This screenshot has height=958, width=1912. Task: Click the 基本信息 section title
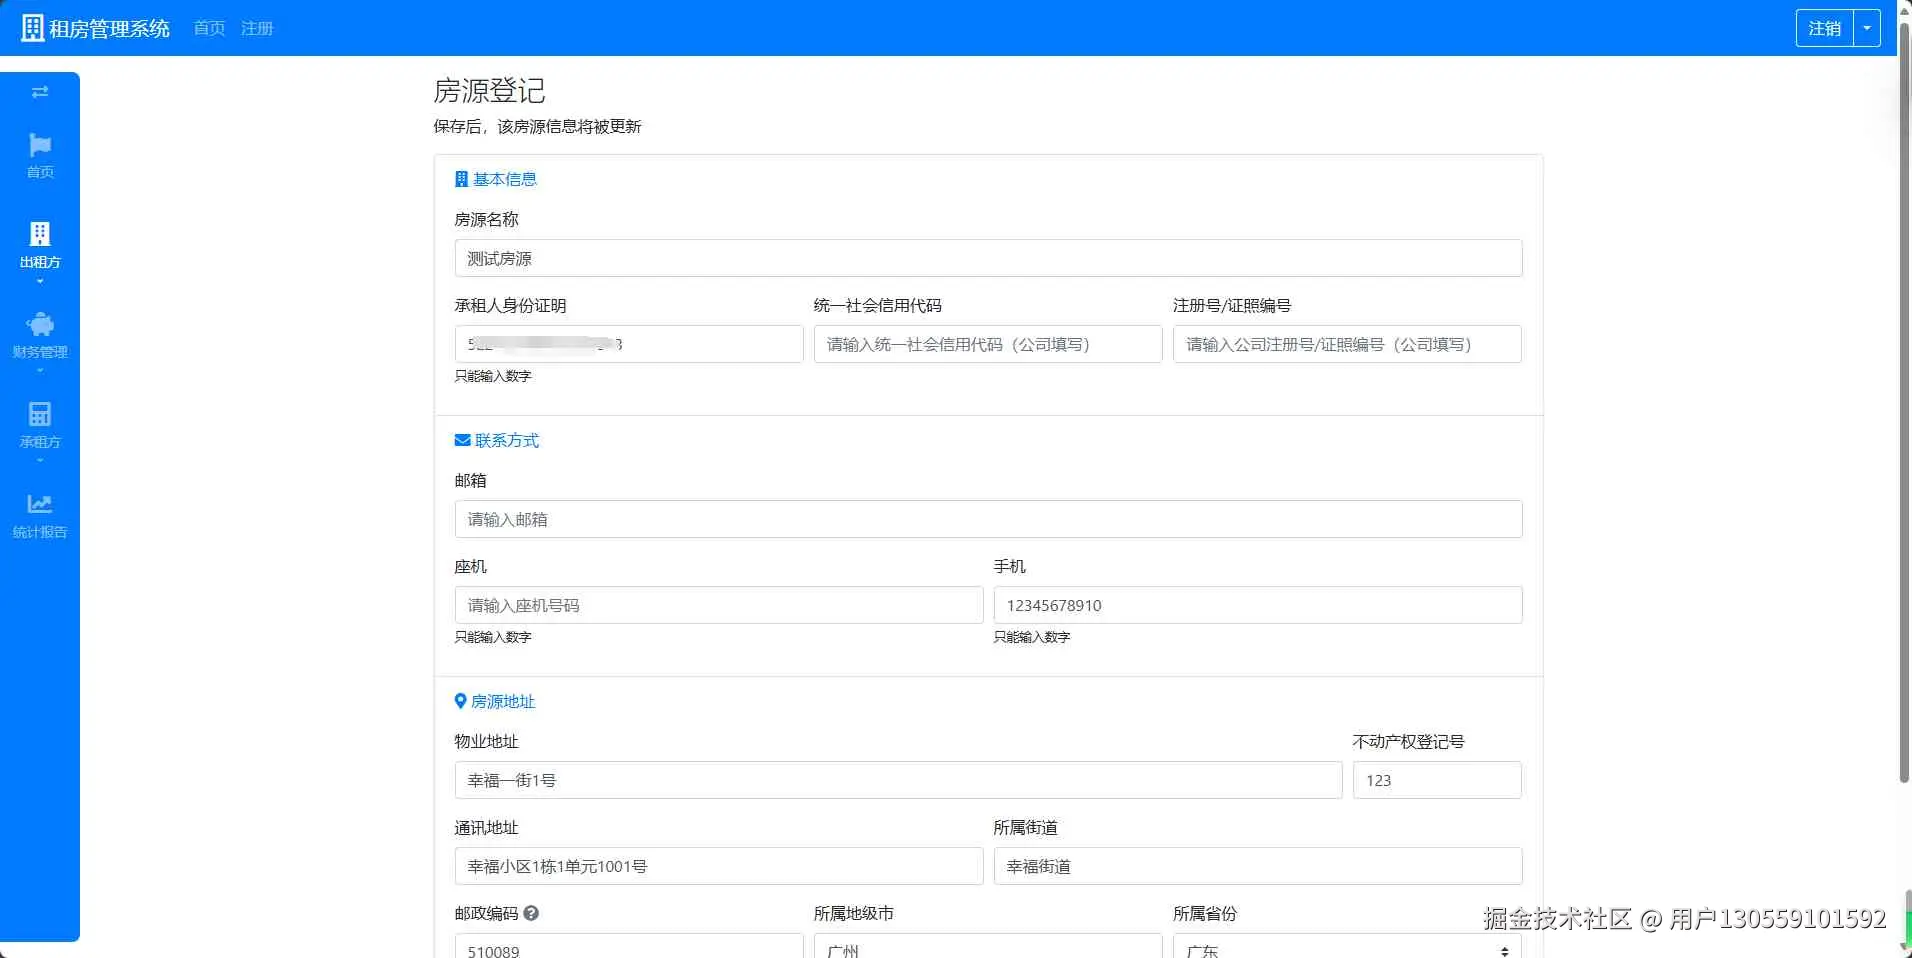coord(505,179)
